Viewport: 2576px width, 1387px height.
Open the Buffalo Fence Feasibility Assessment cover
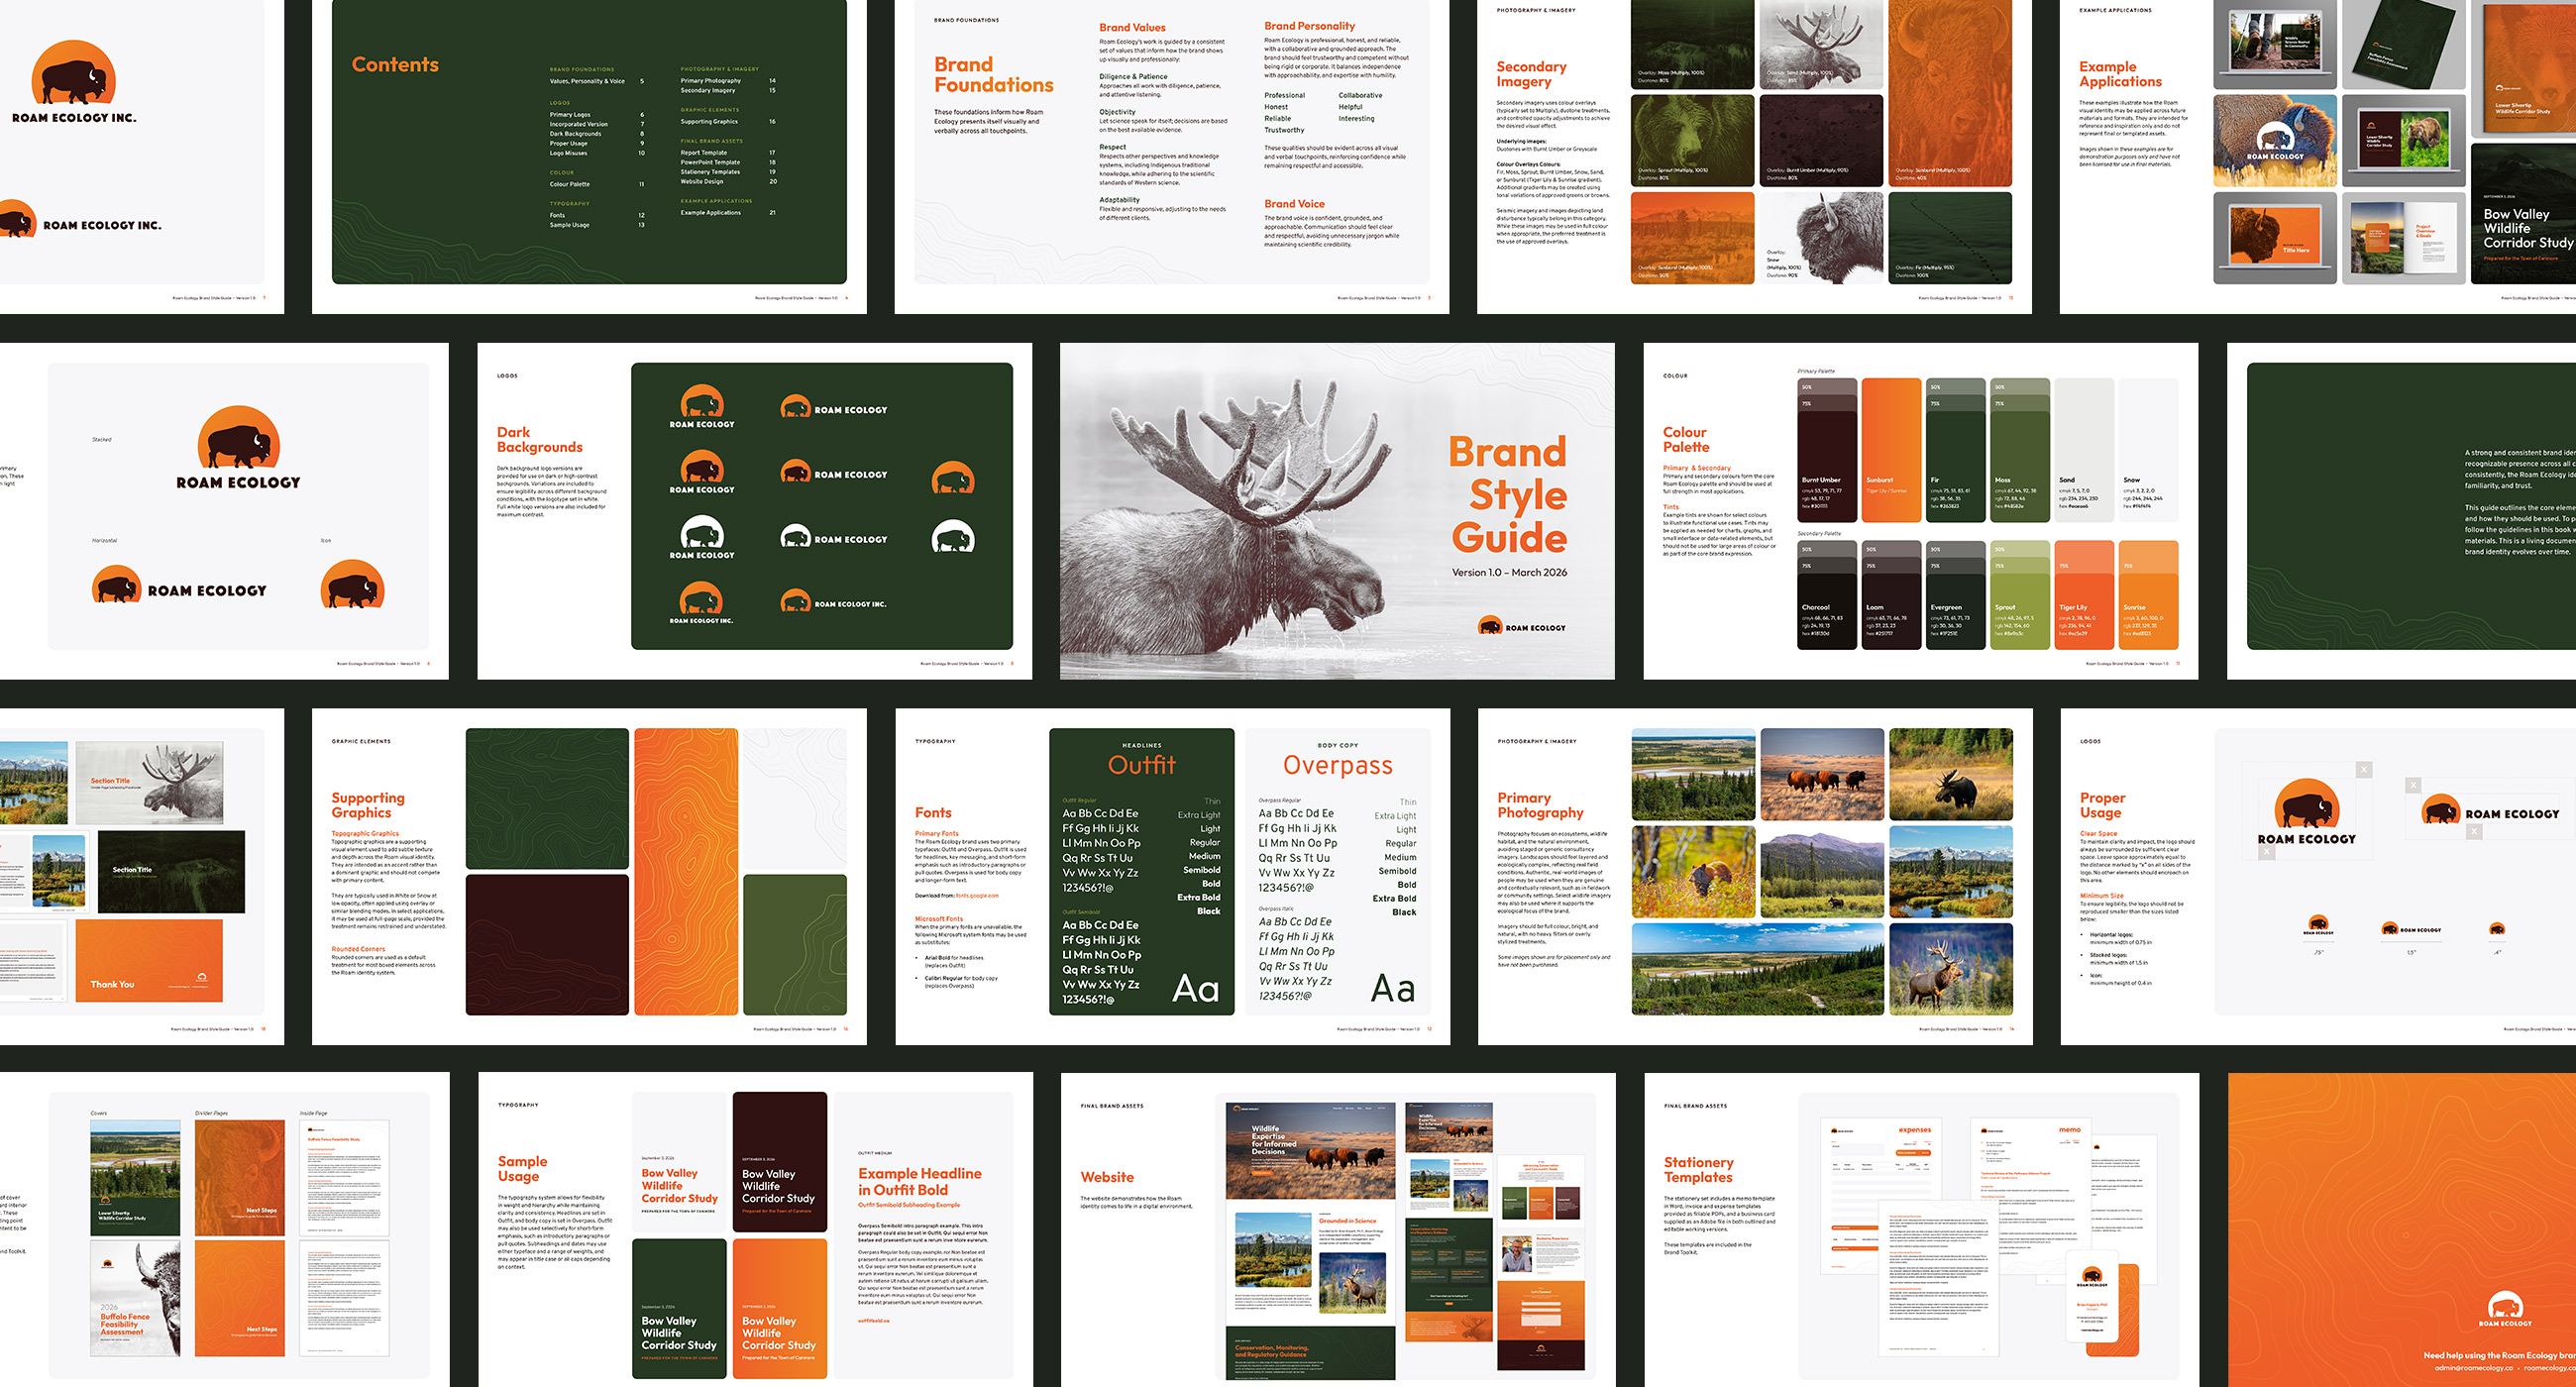coord(135,1298)
